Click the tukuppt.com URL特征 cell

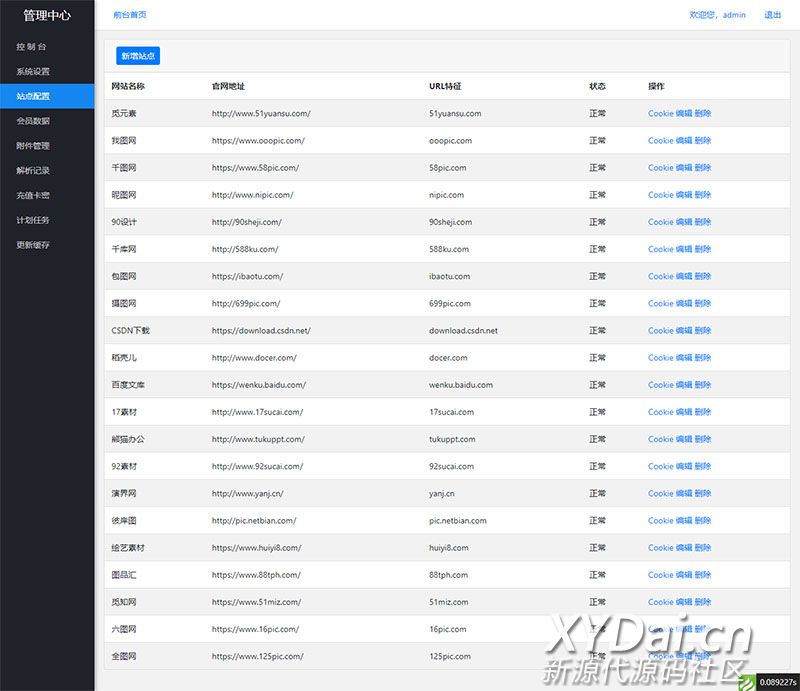tap(452, 439)
